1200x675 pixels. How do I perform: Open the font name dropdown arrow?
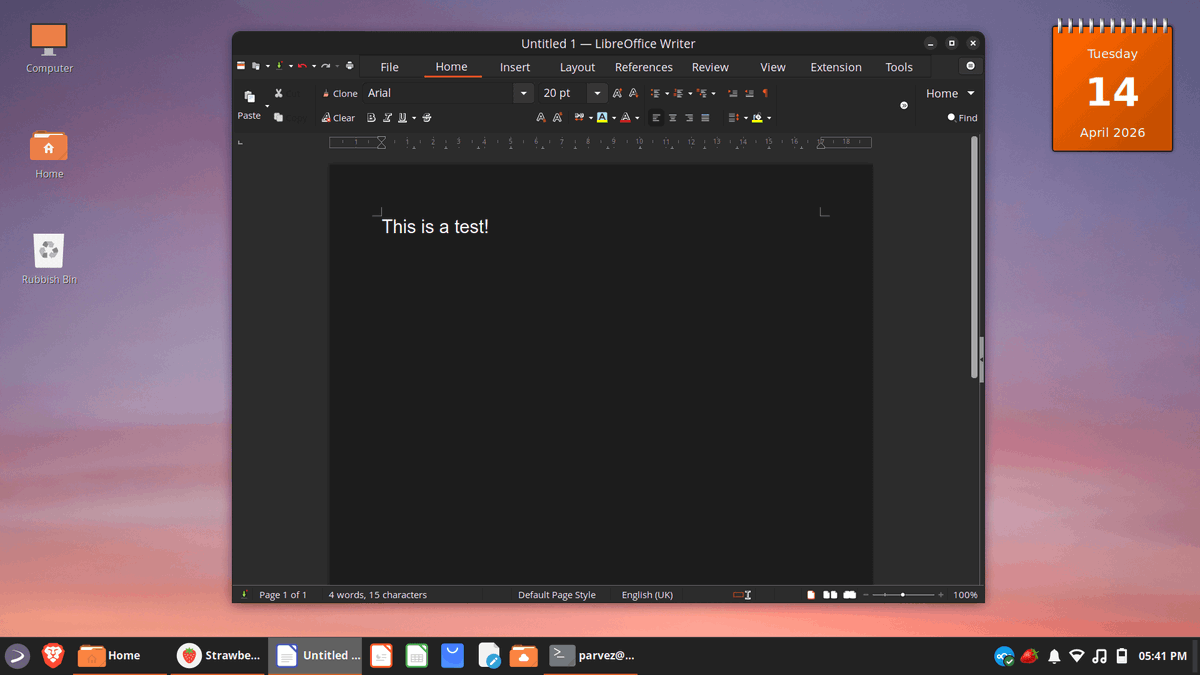tap(523, 93)
